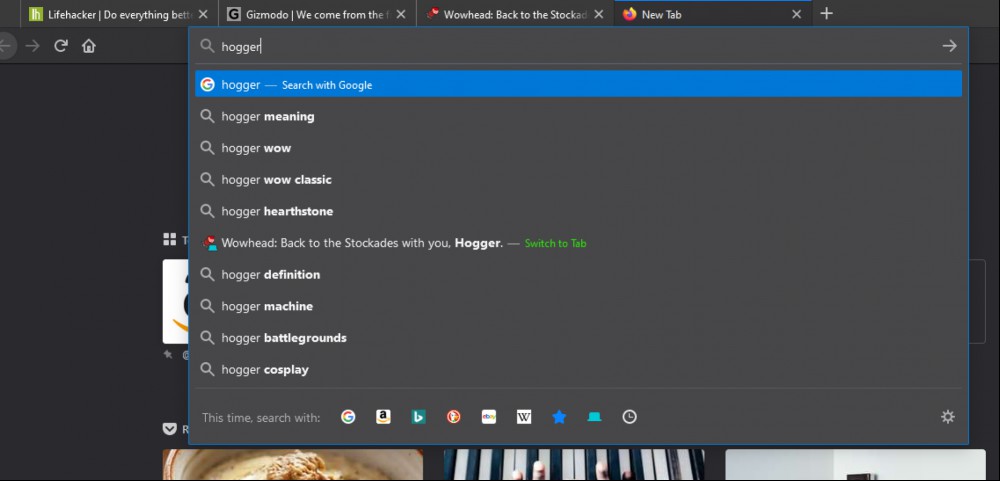Close the Lifehacker tab
The image size is (1000, 481).
coord(203,14)
